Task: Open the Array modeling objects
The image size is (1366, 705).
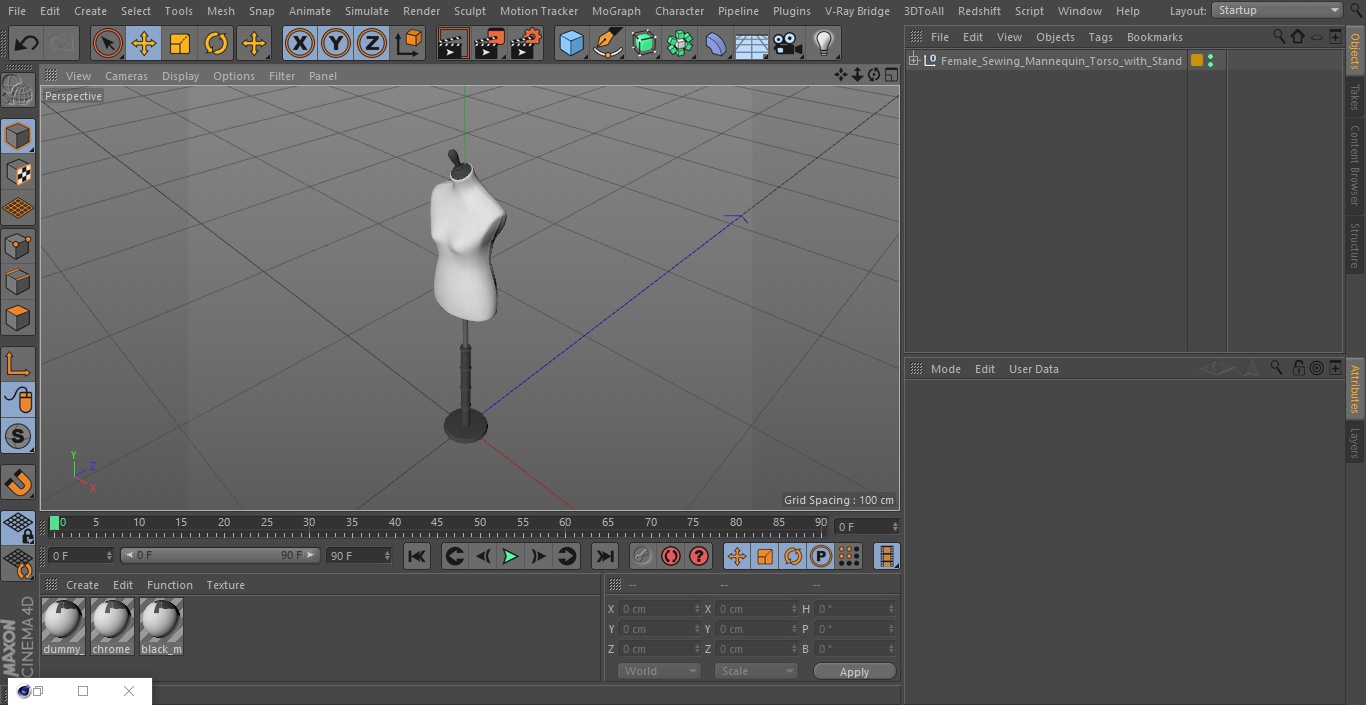Action: (x=680, y=43)
